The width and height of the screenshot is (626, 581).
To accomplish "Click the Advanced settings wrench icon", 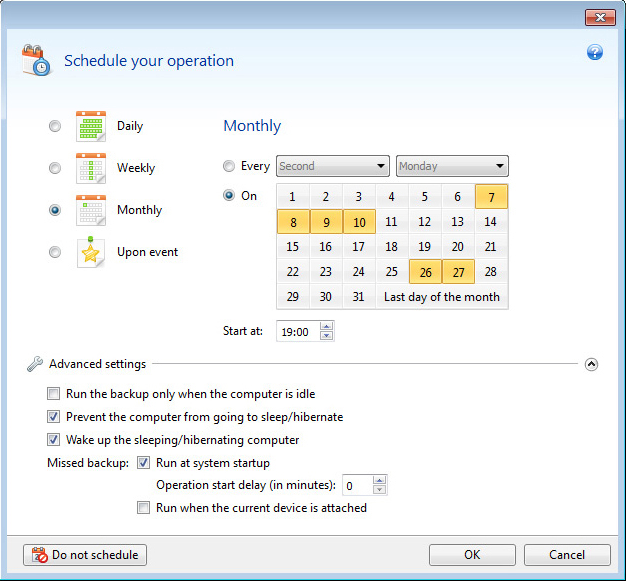I will pyautogui.click(x=34, y=364).
